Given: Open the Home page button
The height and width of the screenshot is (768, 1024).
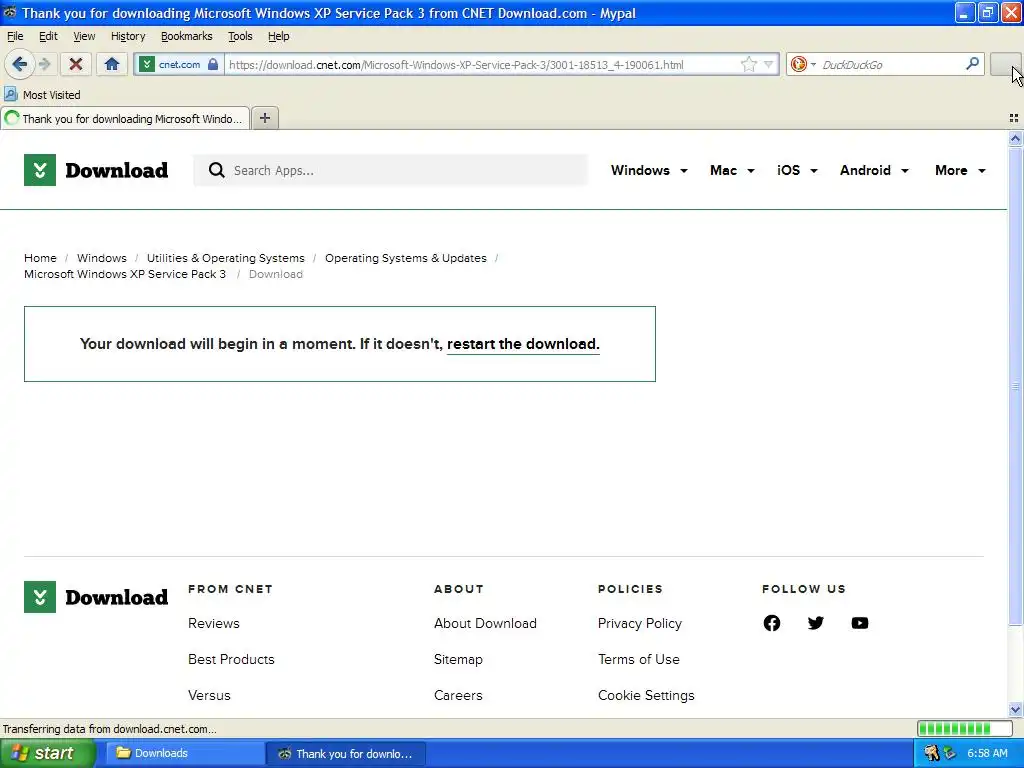Looking at the screenshot, I should point(112,64).
